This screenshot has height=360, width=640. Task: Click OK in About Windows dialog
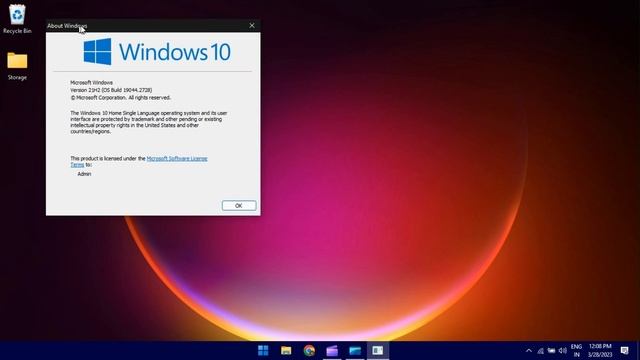click(x=239, y=206)
